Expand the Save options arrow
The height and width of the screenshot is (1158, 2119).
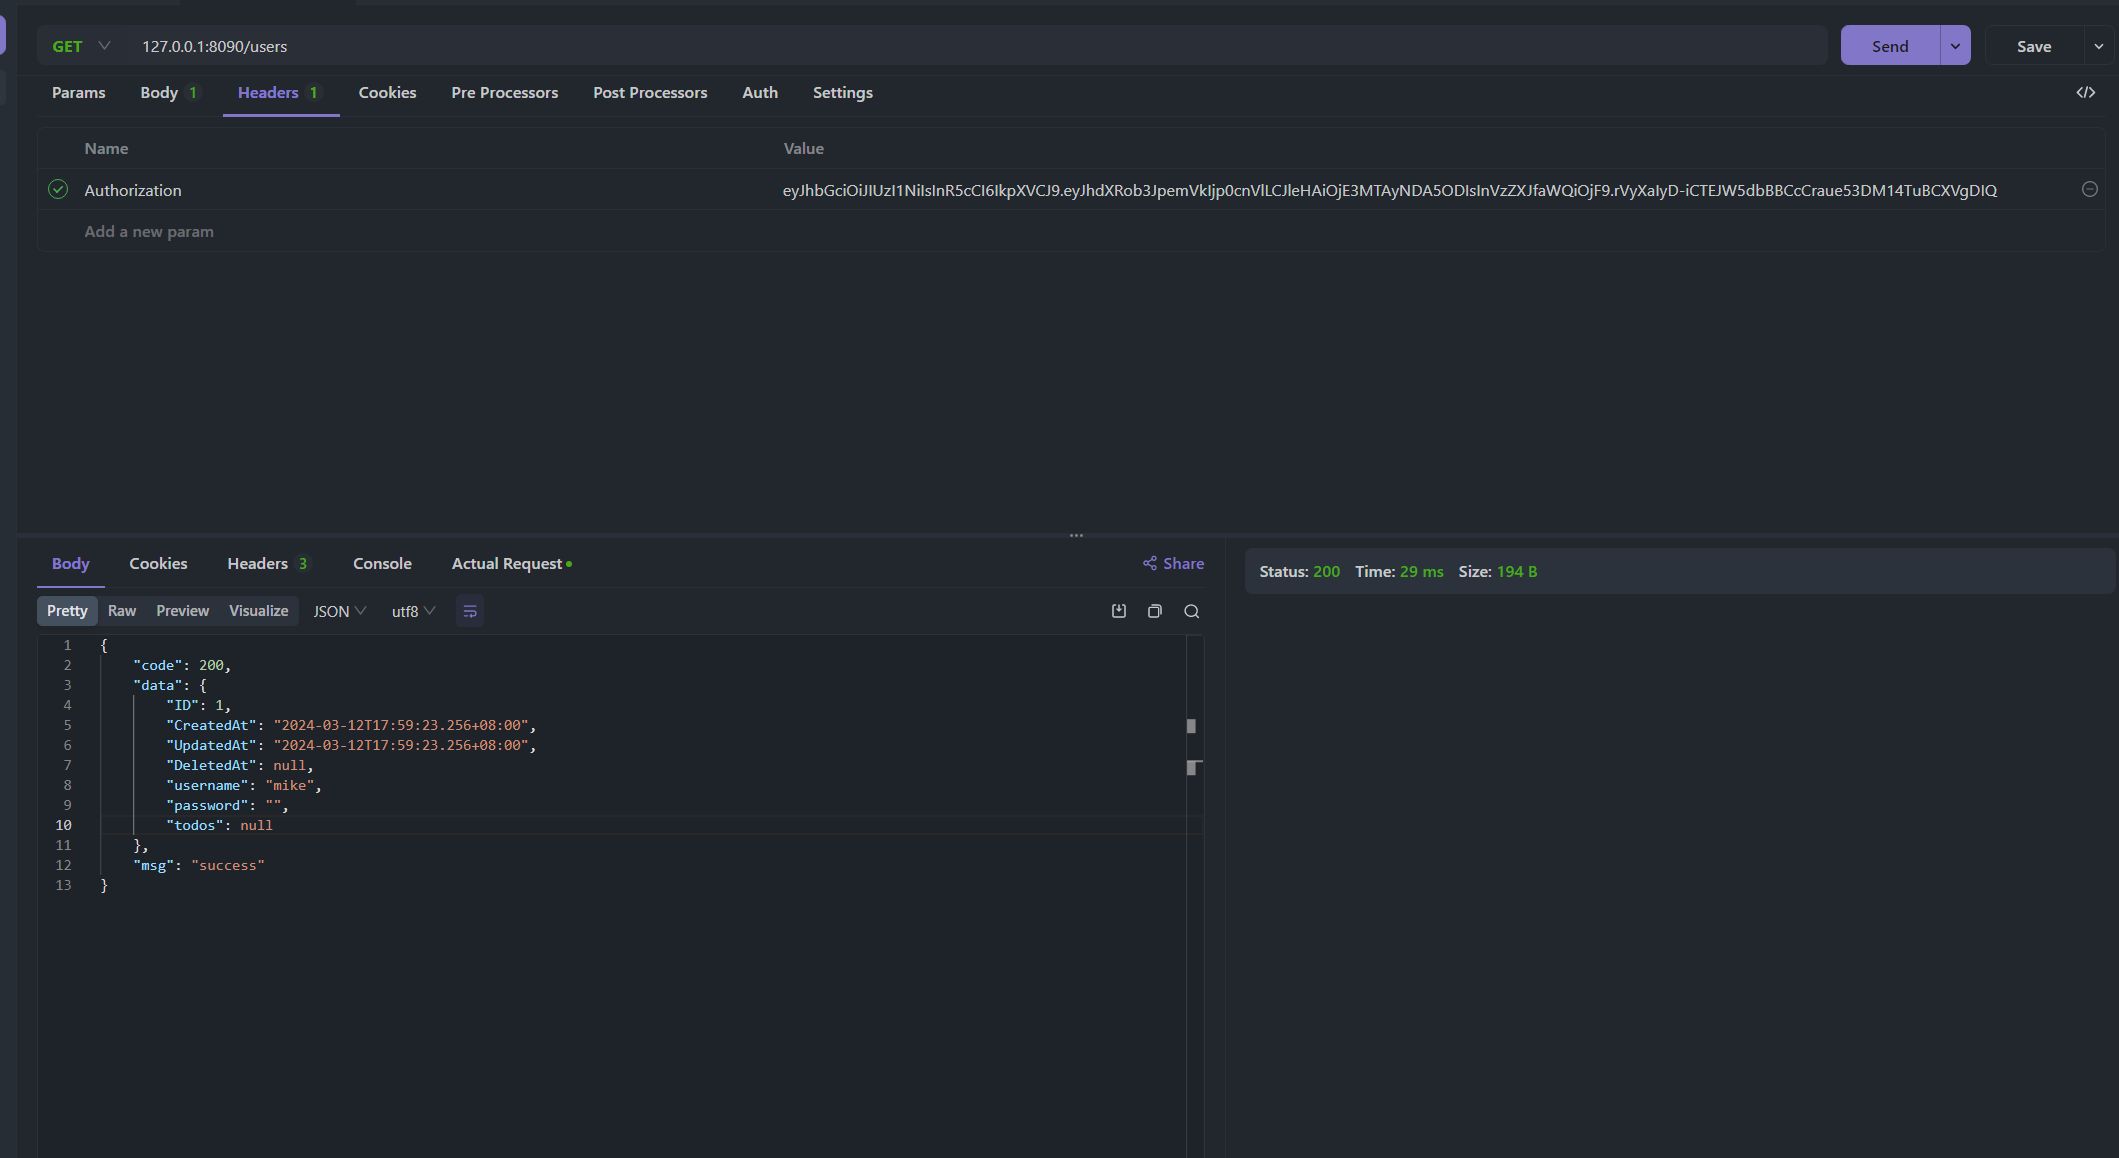pyautogui.click(x=2098, y=46)
